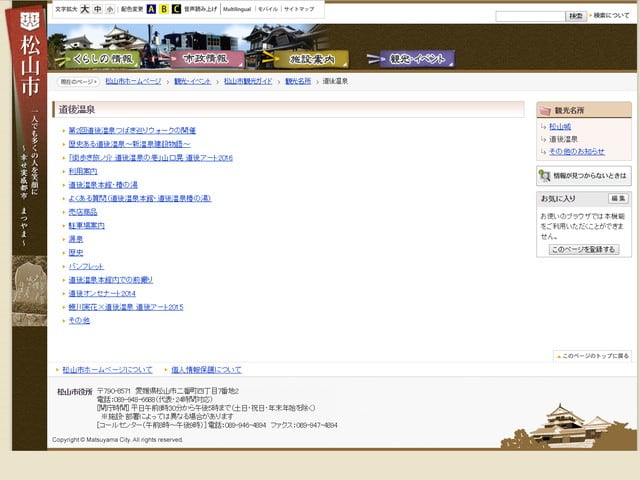Choose color scheme A

click(x=151, y=9)
